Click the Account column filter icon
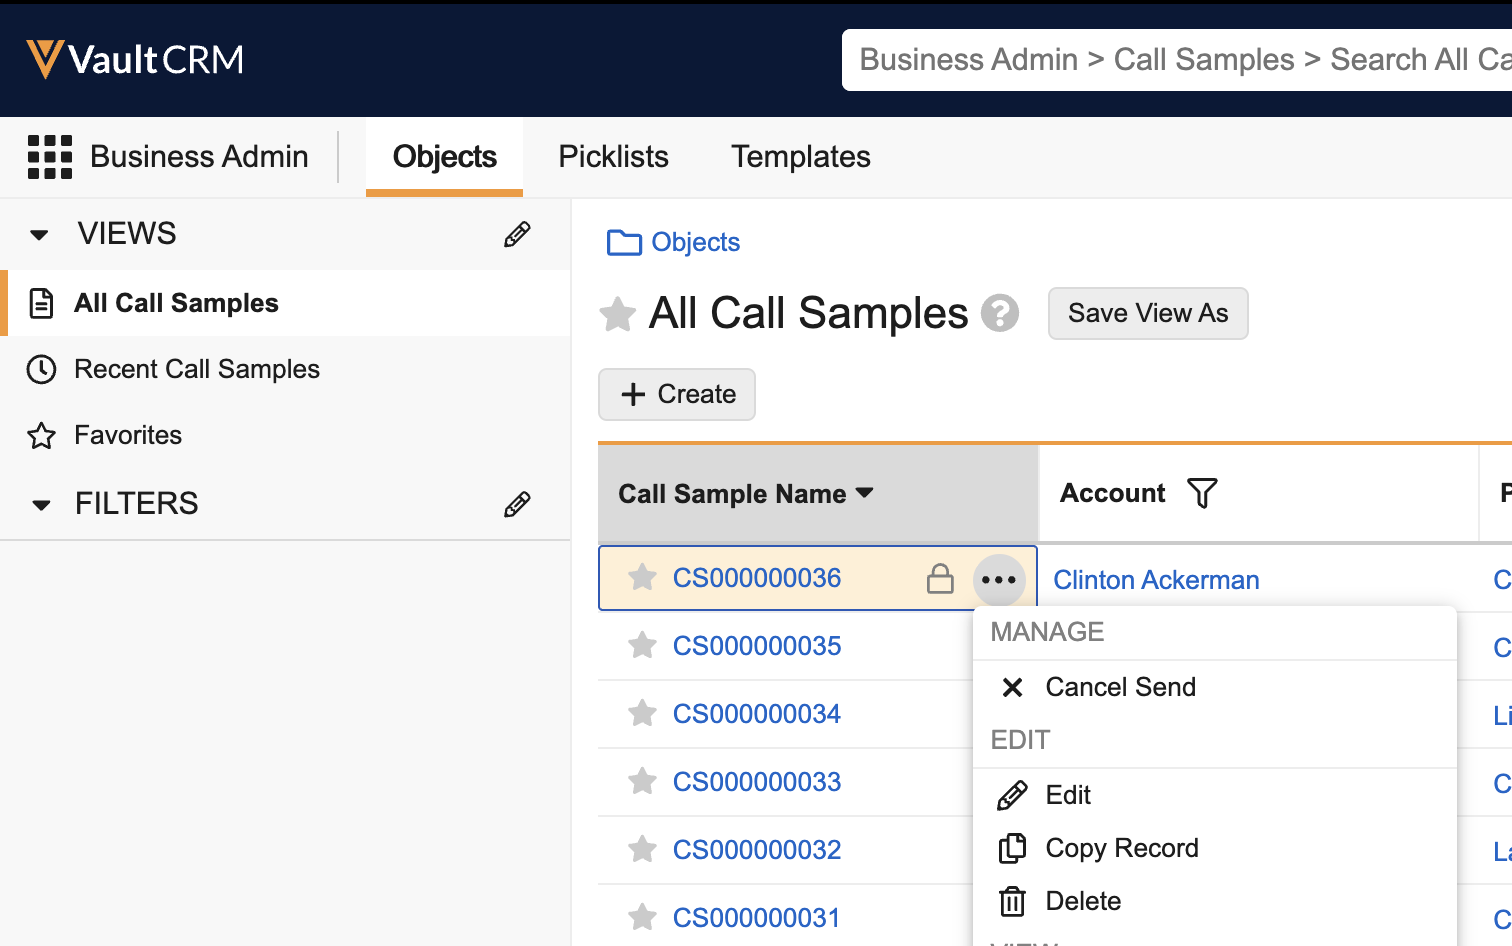1512x946 pixels. pos(1202,493)
